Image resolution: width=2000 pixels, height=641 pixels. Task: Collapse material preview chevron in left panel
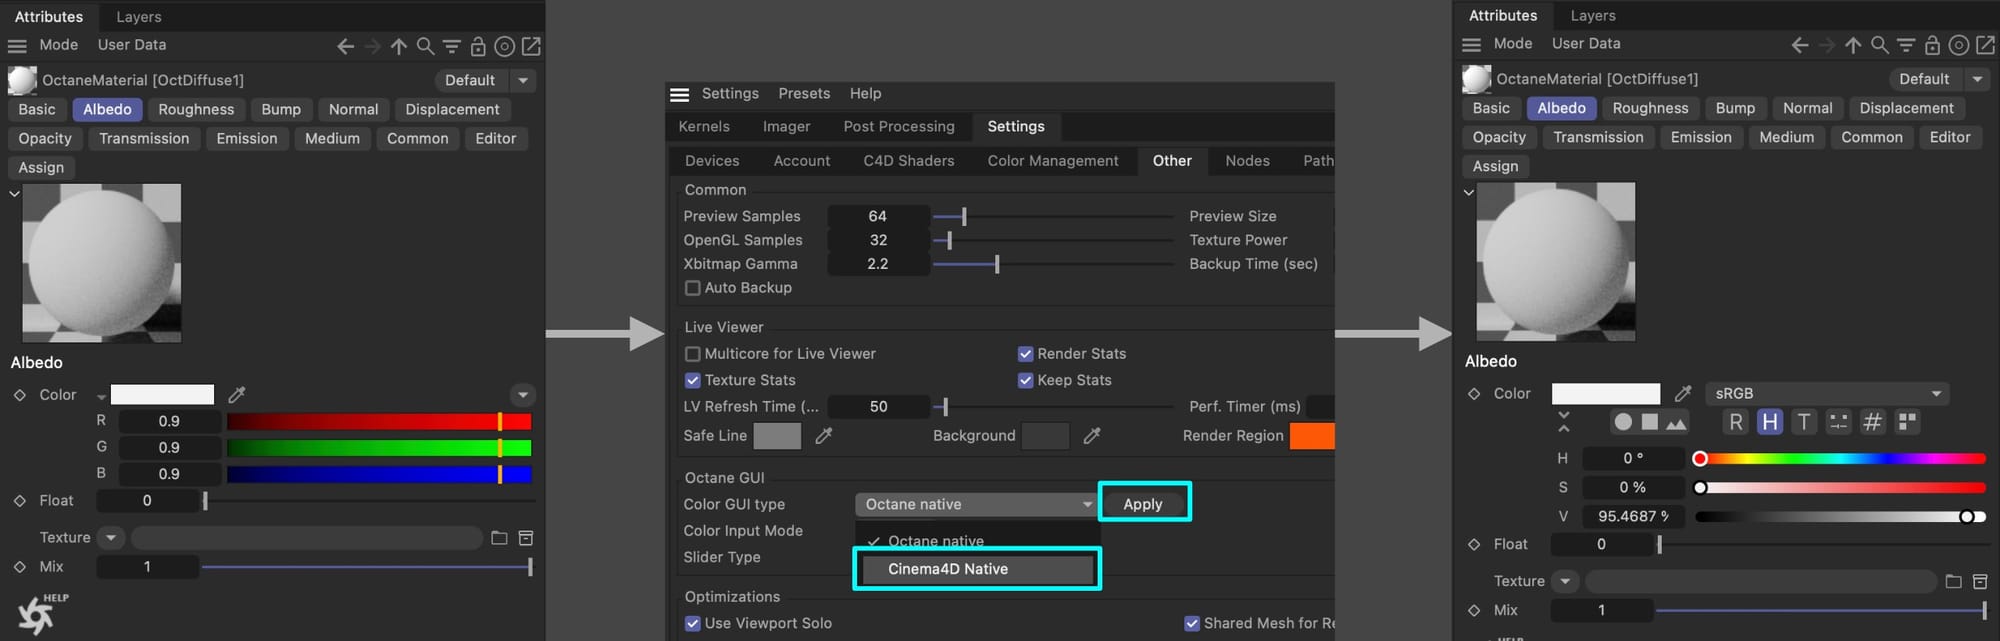point(14,193)
